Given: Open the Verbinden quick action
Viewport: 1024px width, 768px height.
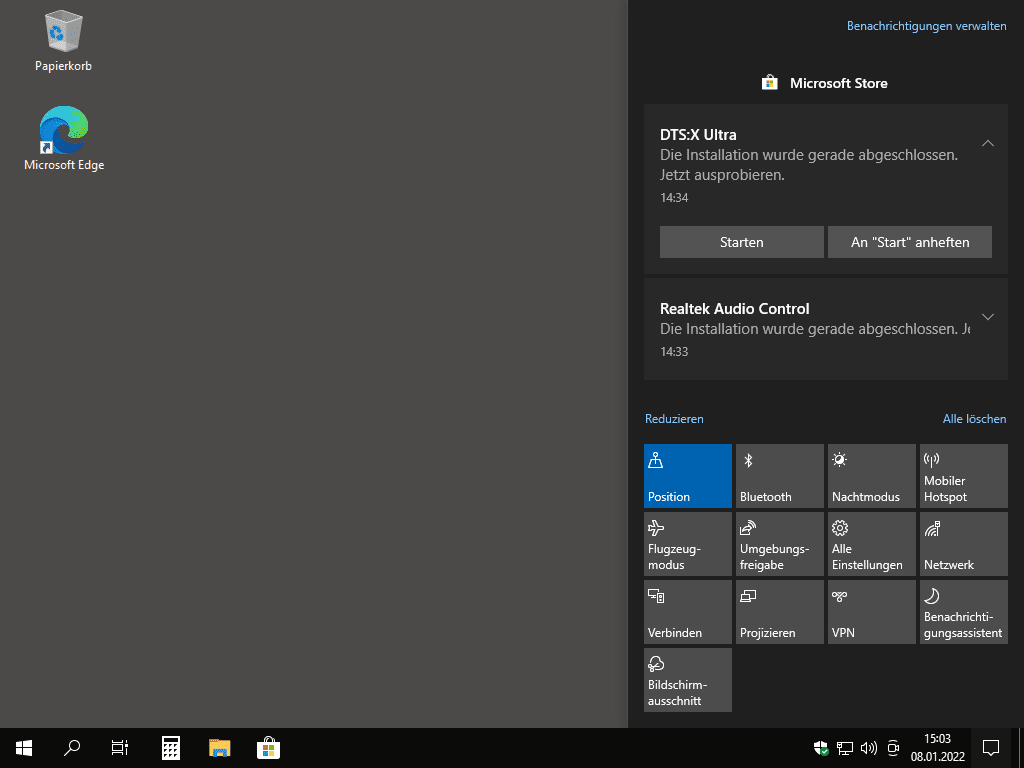Looking at the screenshot, I should point(688,612).
